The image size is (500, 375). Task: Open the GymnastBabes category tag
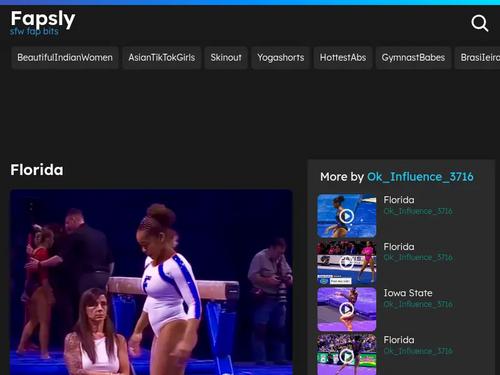tap(413, 58)
